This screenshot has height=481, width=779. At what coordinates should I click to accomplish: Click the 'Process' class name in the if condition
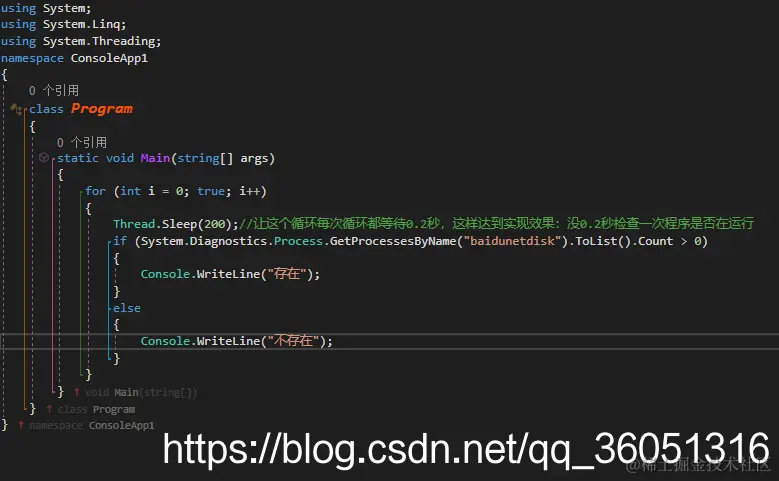(298, 241)
